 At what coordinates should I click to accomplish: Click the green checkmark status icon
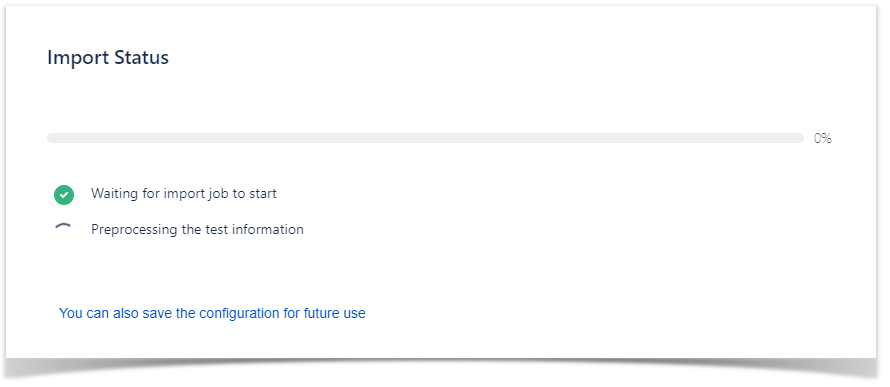pyautogui.click(x=64, y=195)
